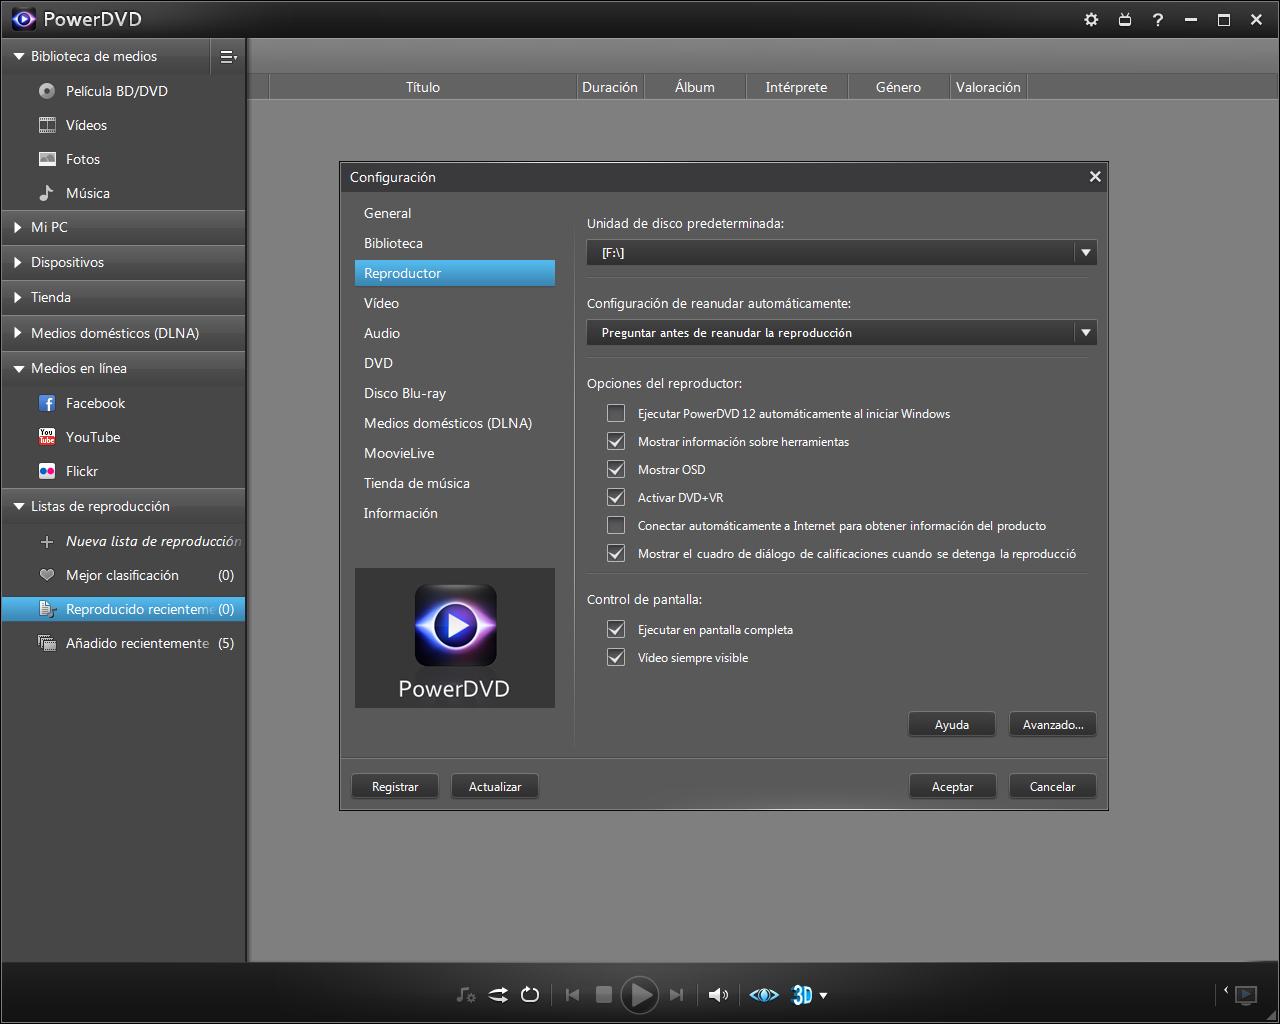Viewport: 1280px width, 1024px height.
Task: Select Película BD/DVD disc icon
Action: pos(47,91)
